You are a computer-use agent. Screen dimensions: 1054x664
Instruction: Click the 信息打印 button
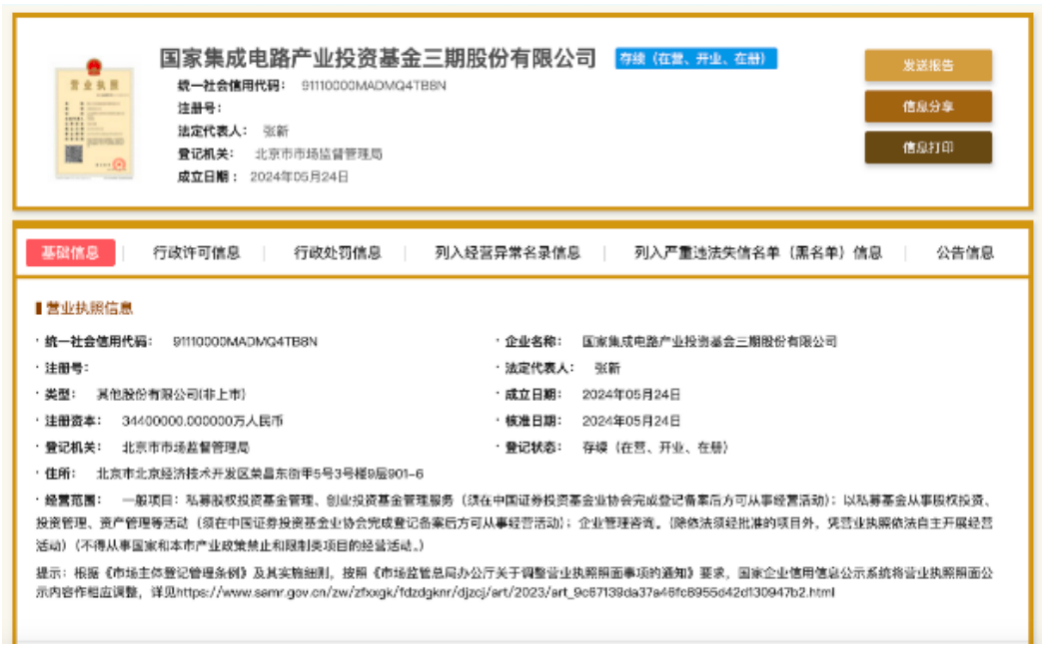[928, 147]
